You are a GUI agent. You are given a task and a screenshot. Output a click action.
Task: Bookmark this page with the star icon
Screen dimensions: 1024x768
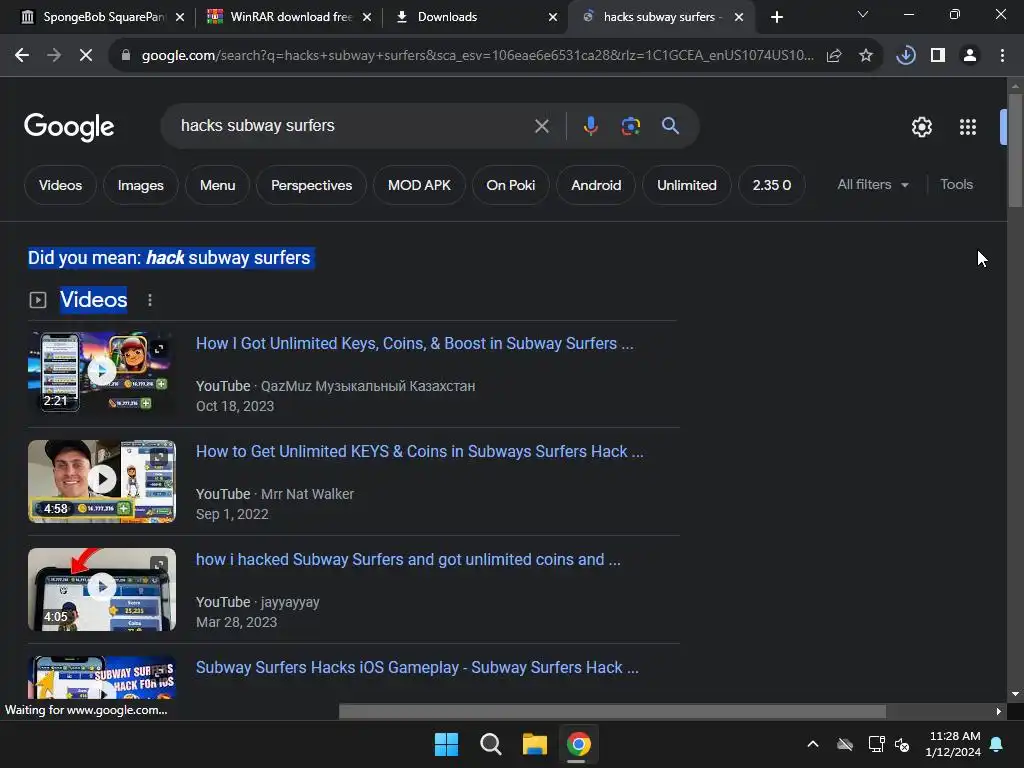[x=866, y=56]
